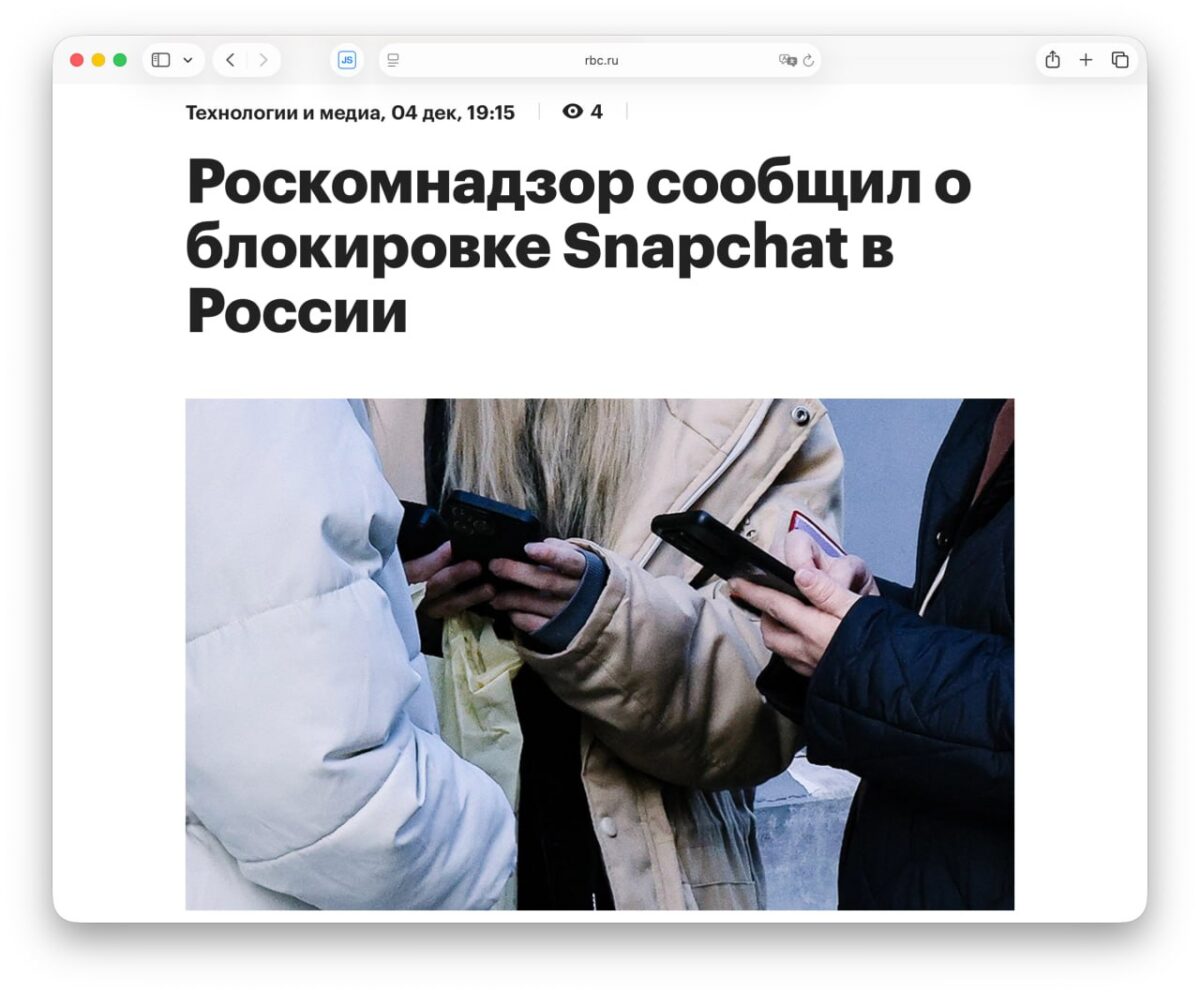
Task: Open the translate page icon
Action: coord(788,60)
